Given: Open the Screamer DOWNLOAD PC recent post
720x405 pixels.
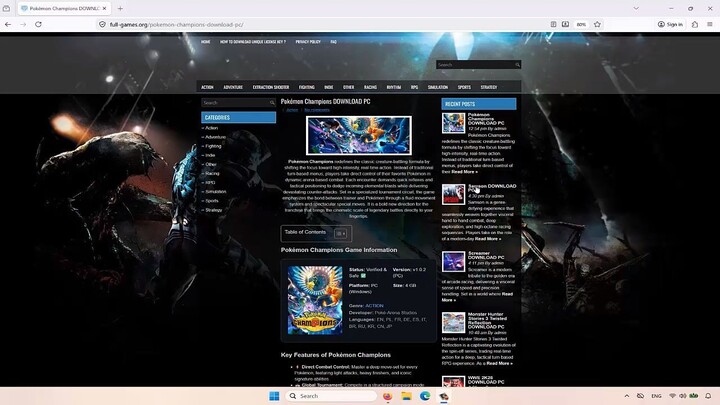Looking at the screenshot, I should 486,255.
